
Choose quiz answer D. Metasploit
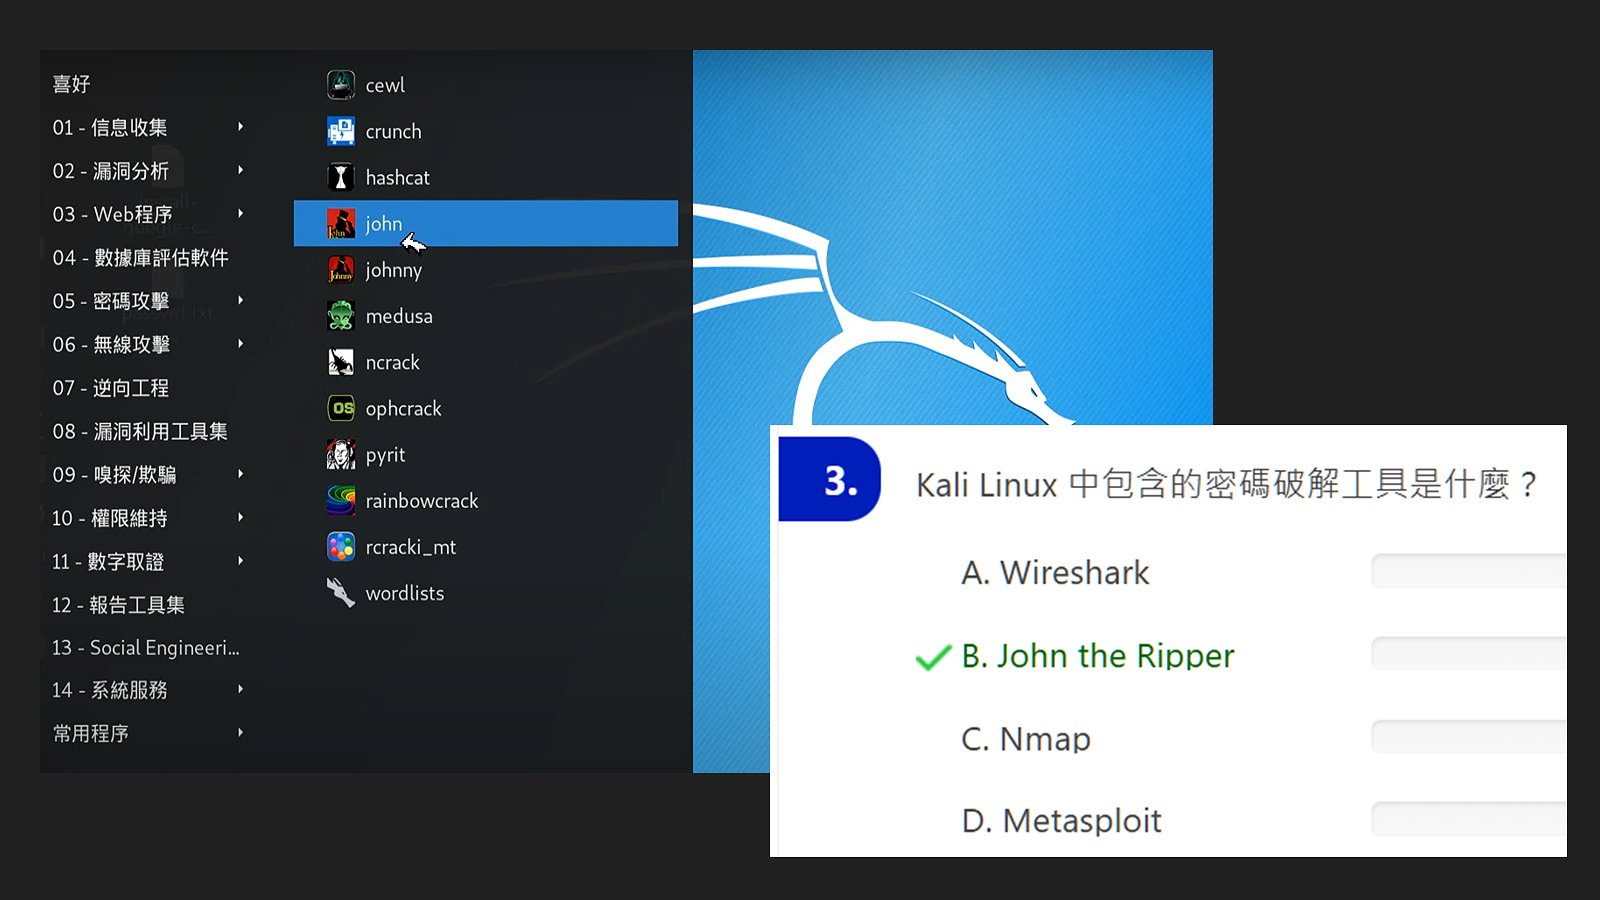tap(1061, 821)
